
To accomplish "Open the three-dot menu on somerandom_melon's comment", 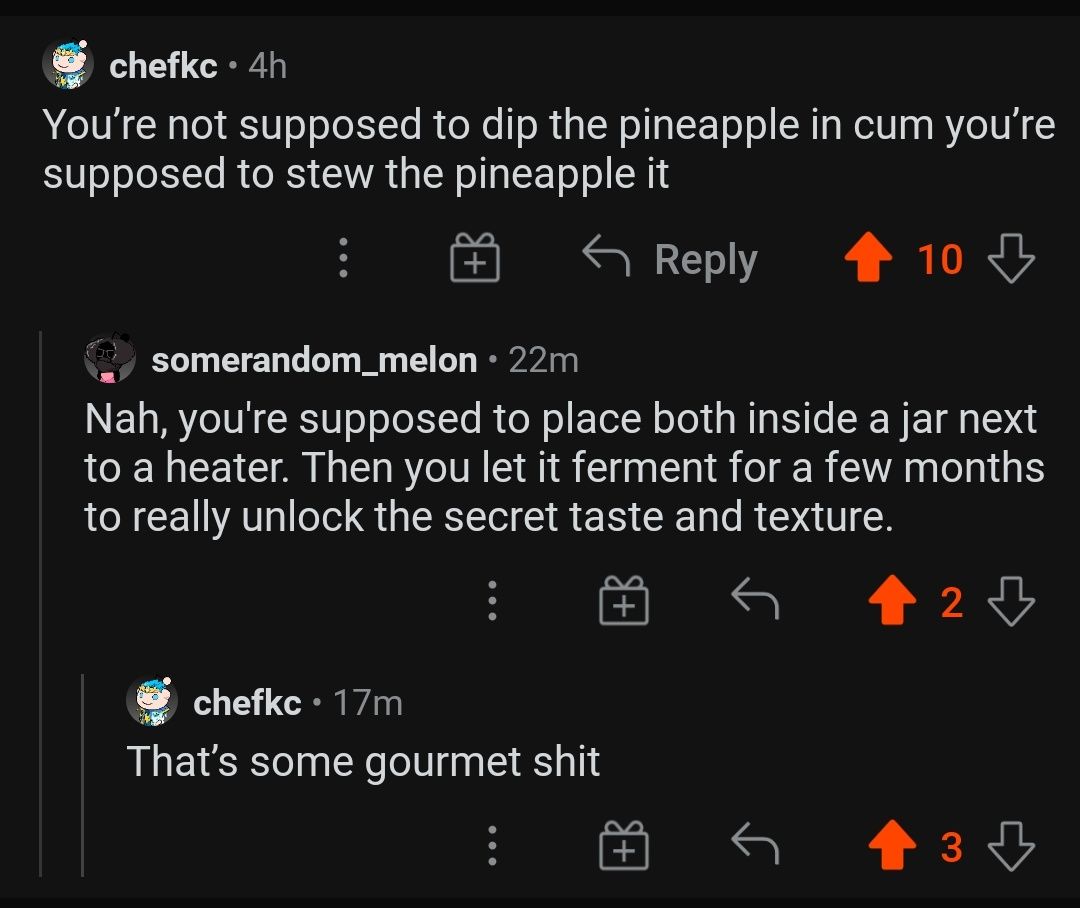I will 491,601.
